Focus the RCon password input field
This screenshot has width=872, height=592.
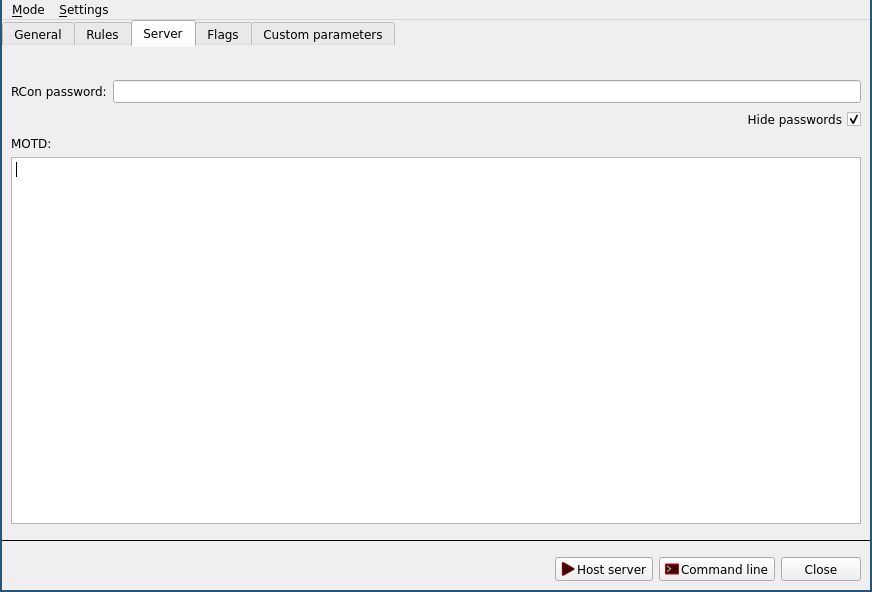click(486, 92)
